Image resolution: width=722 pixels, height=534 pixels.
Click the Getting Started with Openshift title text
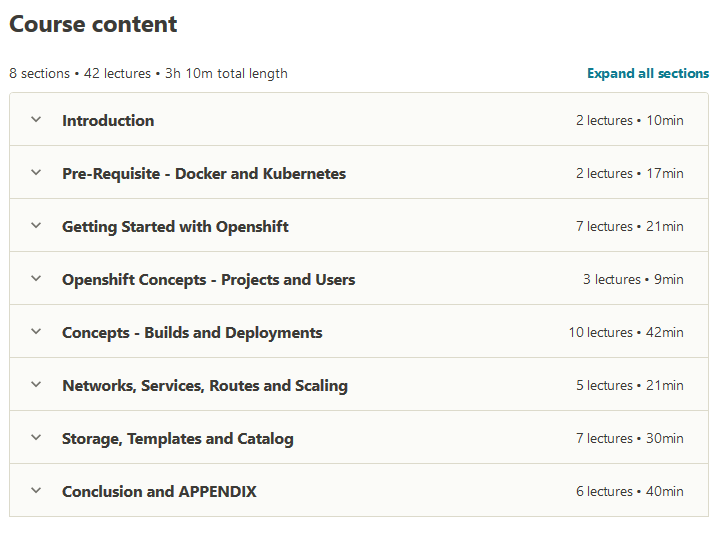pos(175,227)
